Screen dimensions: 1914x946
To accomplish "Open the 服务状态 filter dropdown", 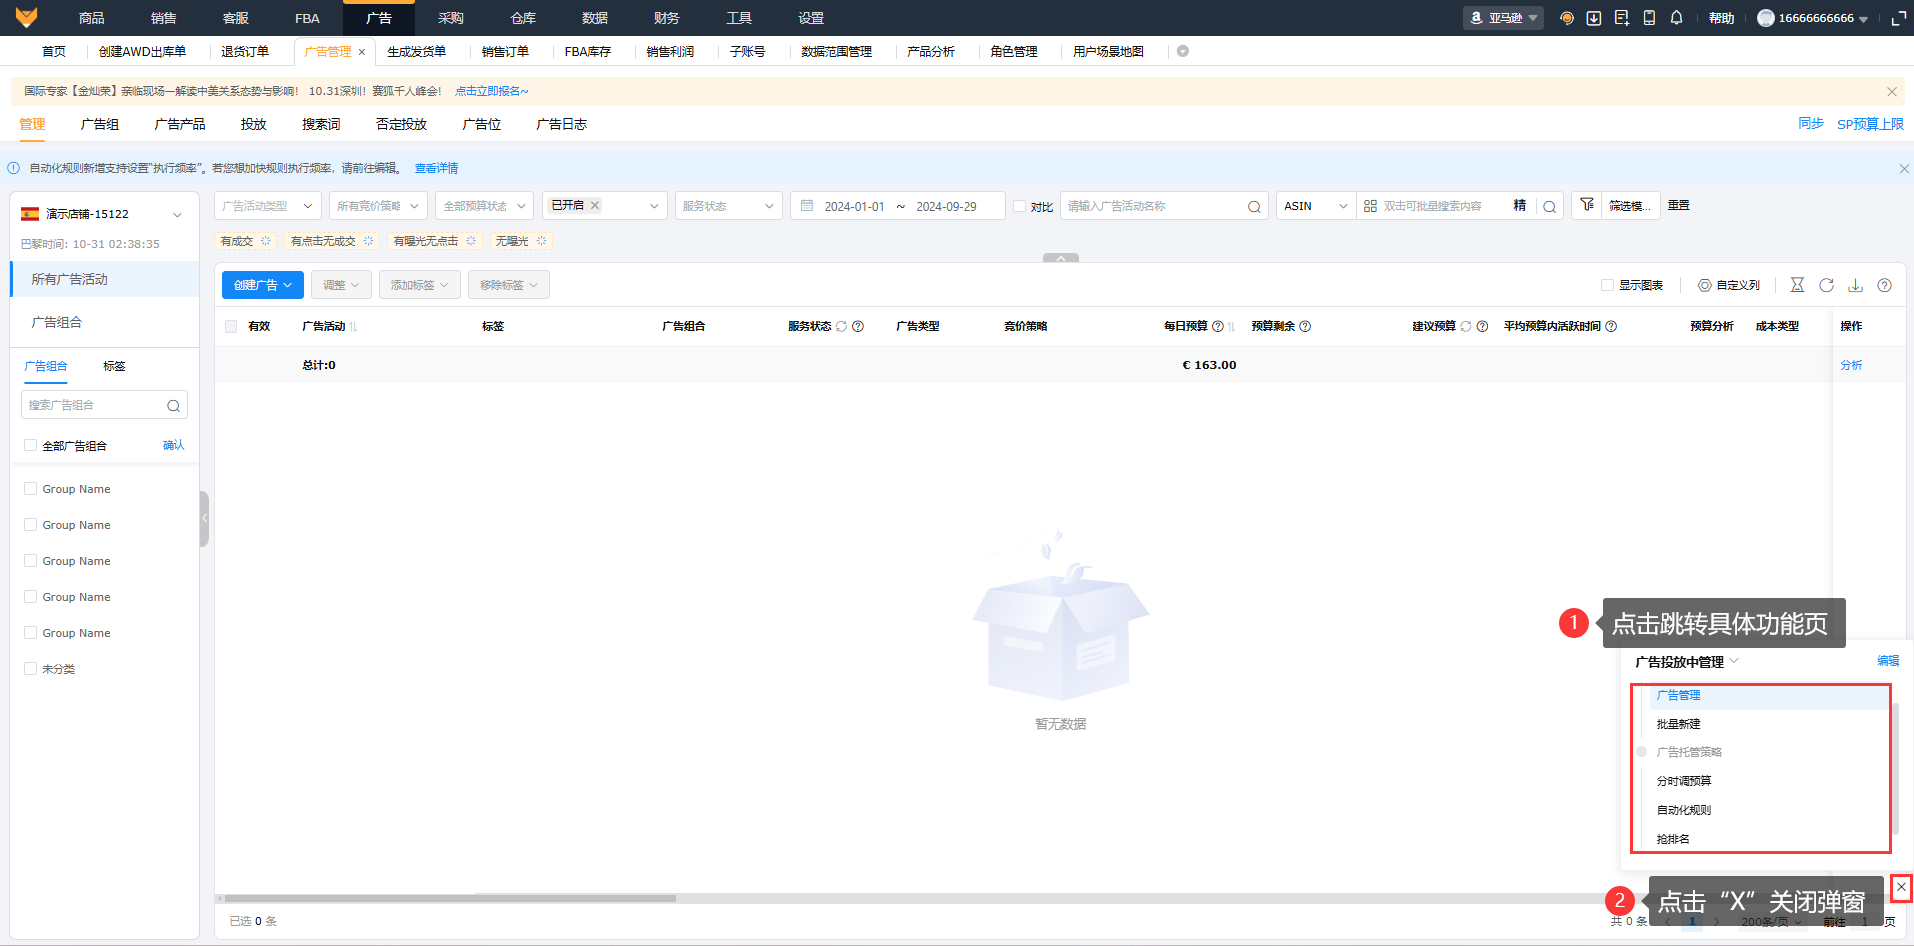I will 728,206.
